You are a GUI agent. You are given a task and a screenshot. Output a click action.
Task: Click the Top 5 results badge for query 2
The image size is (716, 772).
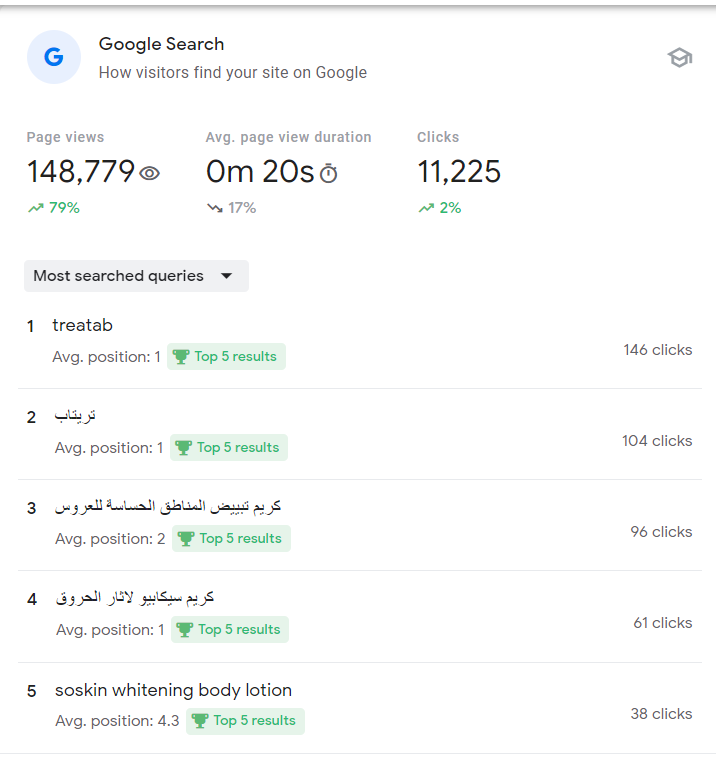[229, 448]
